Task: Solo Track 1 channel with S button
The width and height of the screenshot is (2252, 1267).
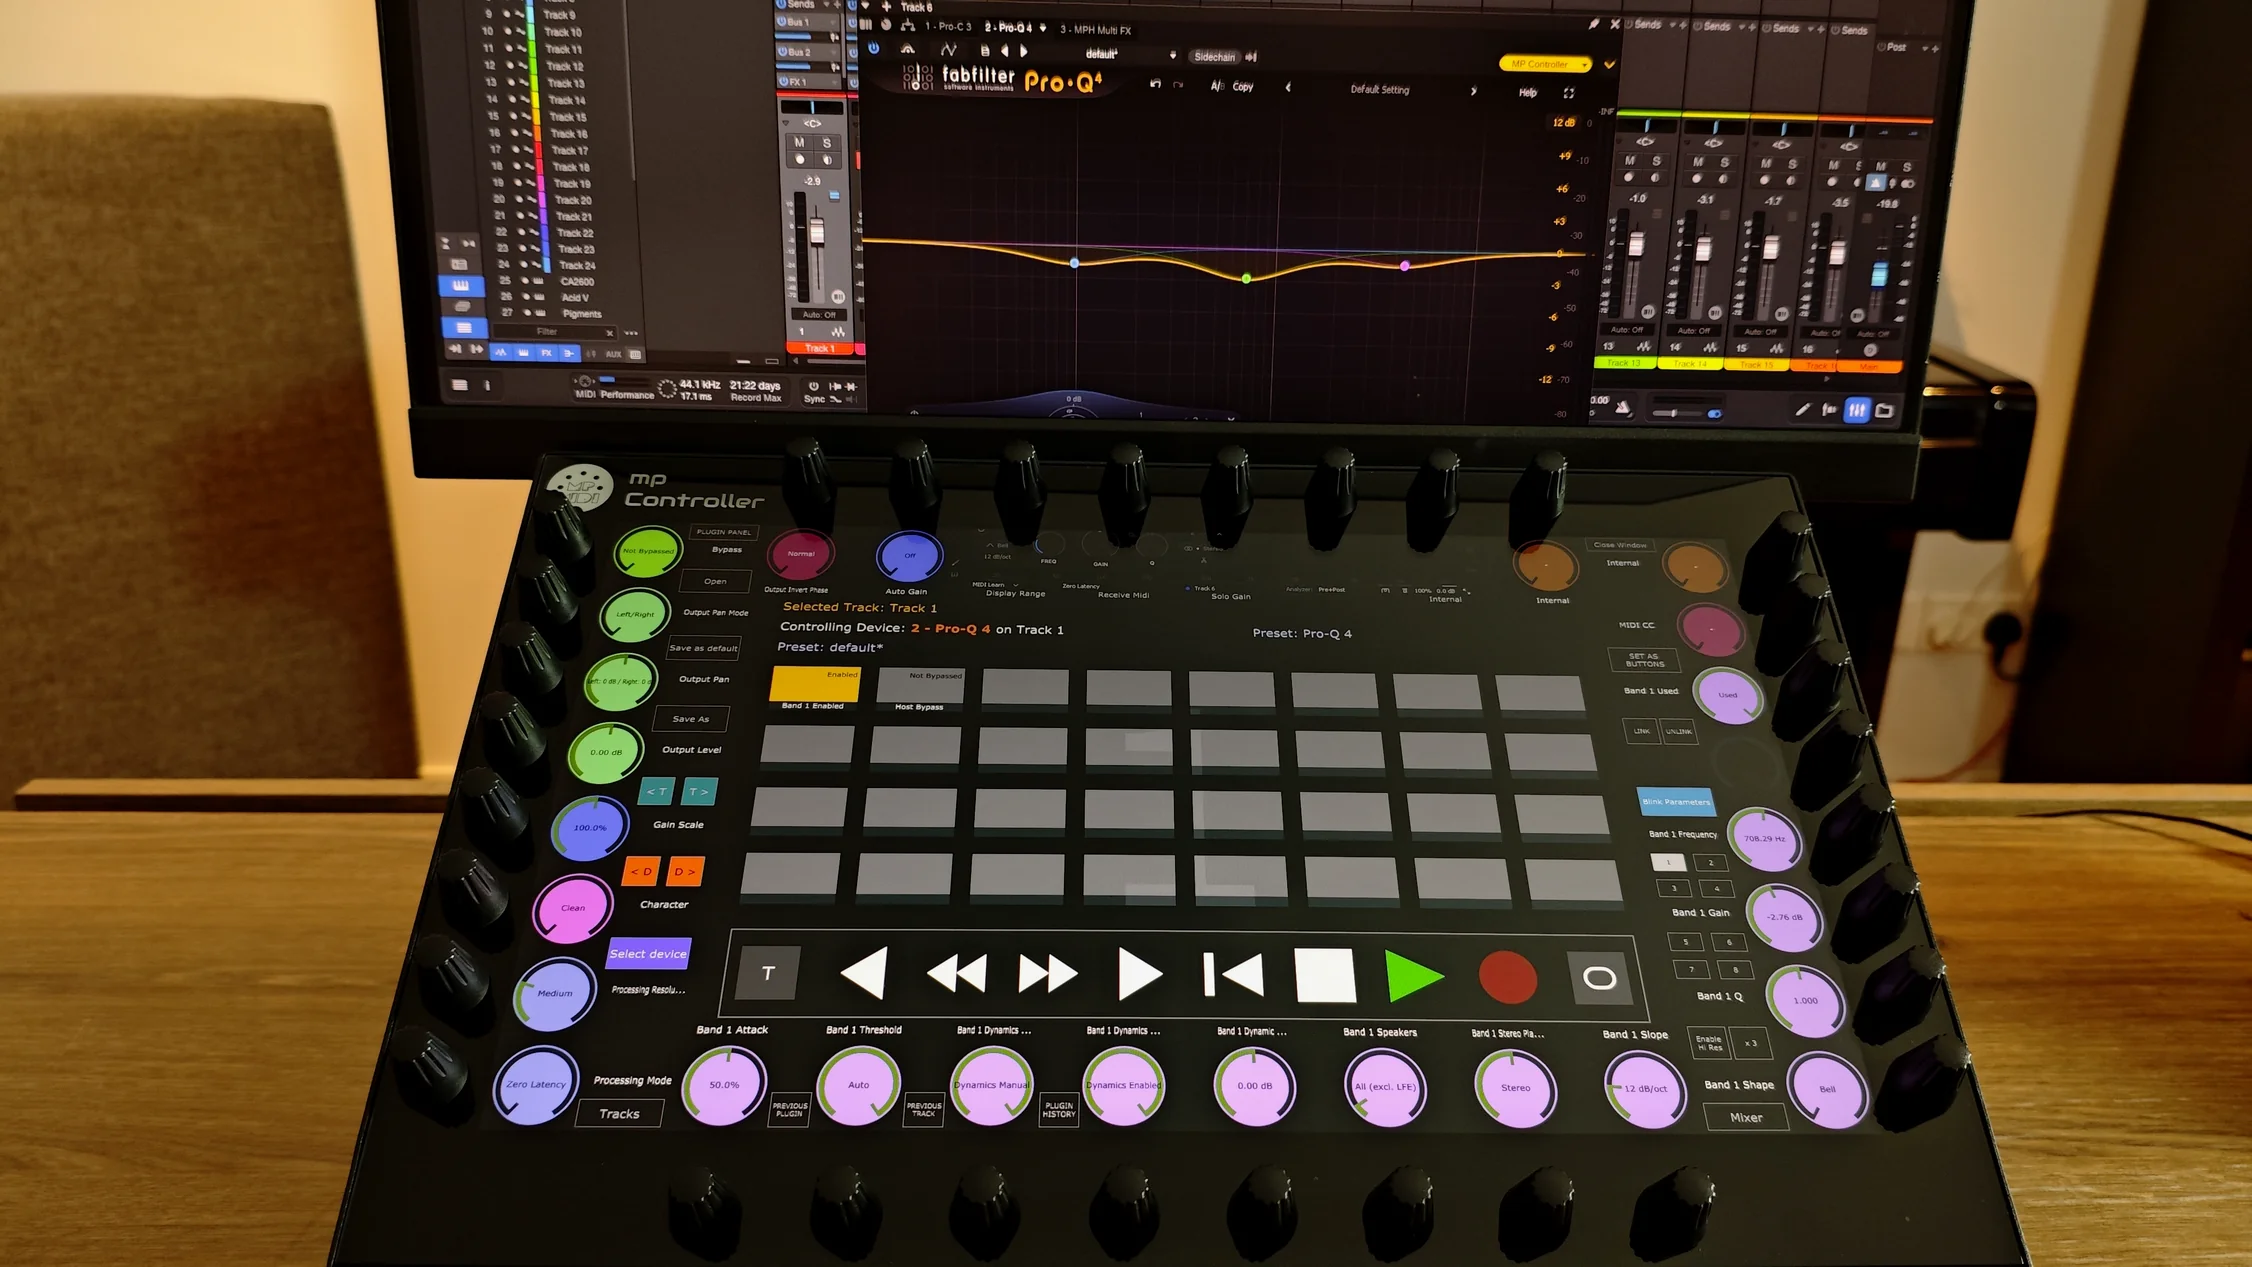Action: [x=827, y=143]
